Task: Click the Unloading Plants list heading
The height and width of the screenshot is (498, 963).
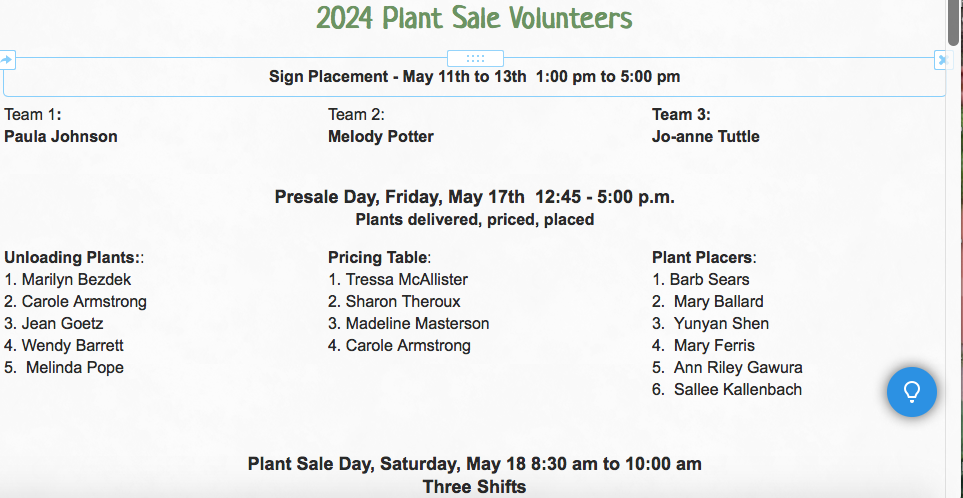Action: click(74, 257)
